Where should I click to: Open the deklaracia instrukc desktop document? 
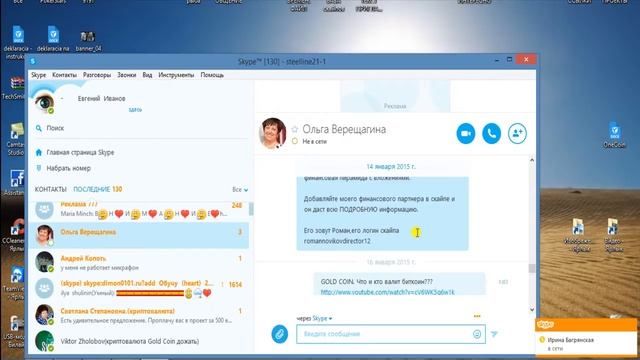click(x=18, y=42)
